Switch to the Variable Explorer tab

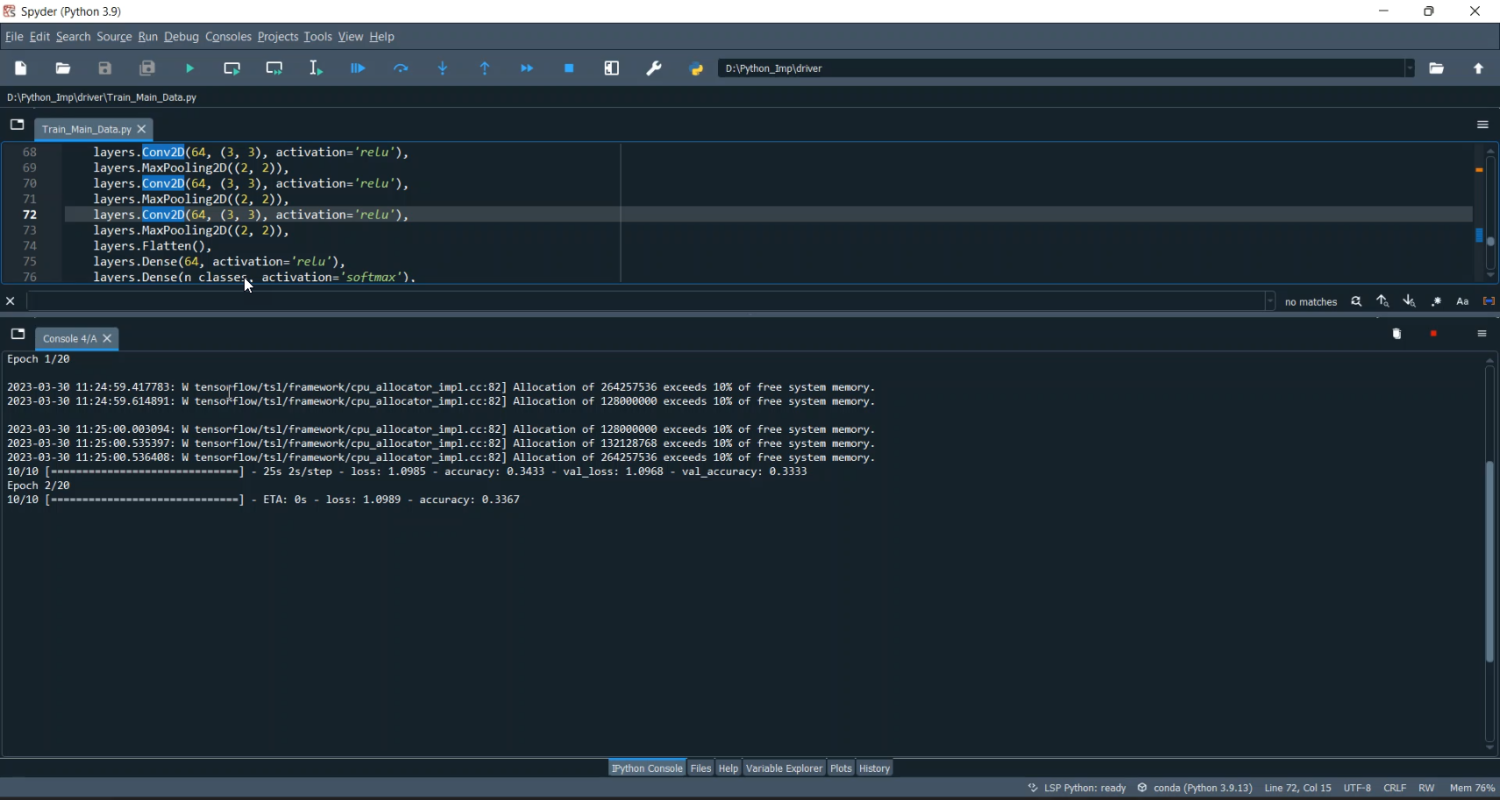pos(784,768)
